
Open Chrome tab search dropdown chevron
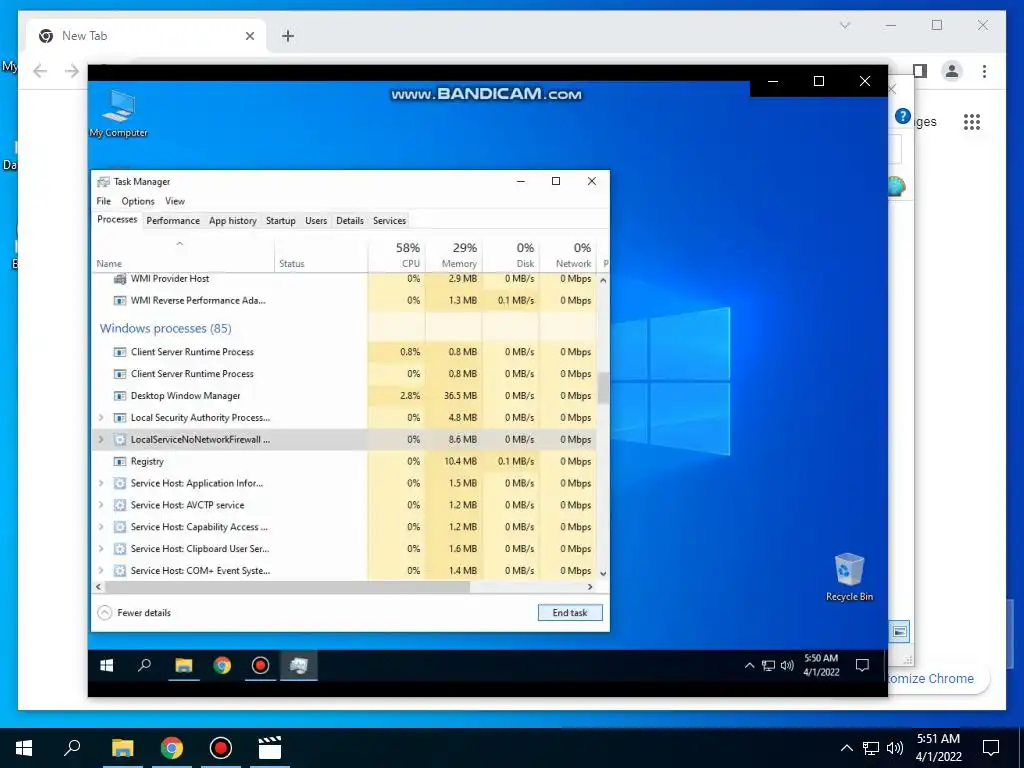tap(845, 25)
